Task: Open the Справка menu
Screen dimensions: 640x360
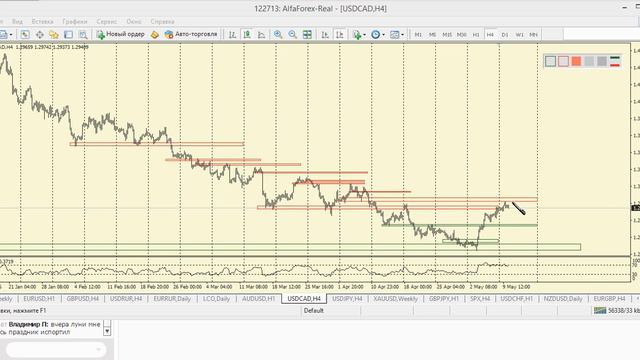Action: pyautogui.click(x=162, y=21)
